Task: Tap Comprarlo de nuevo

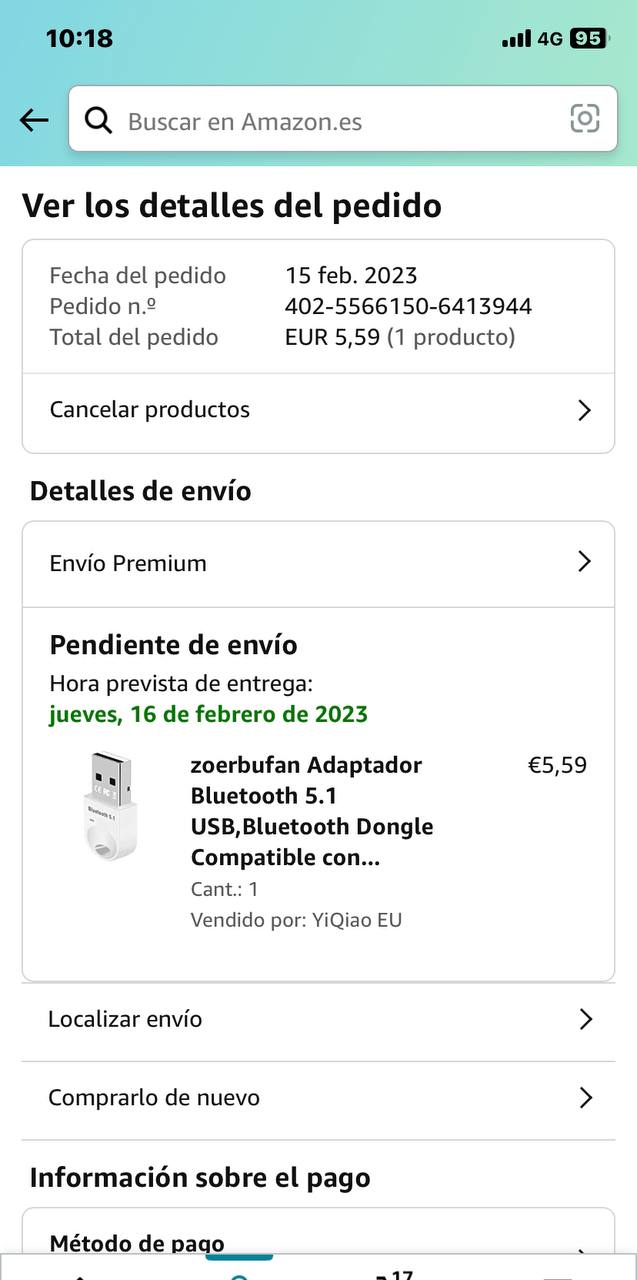Action: coord(154,1098)
